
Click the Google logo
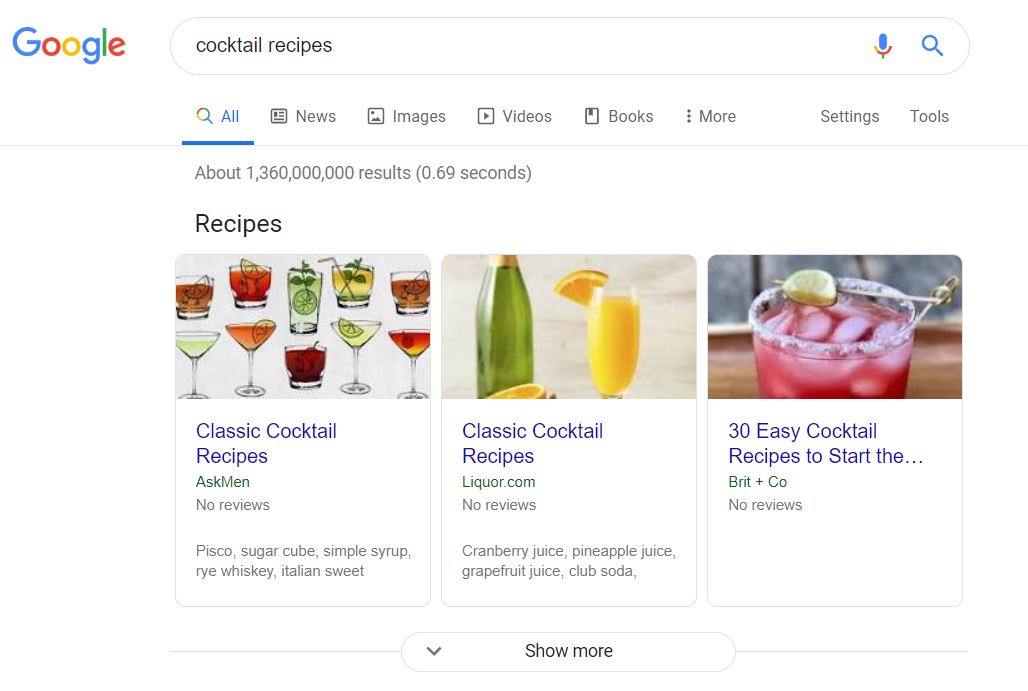tap(69, 45)
